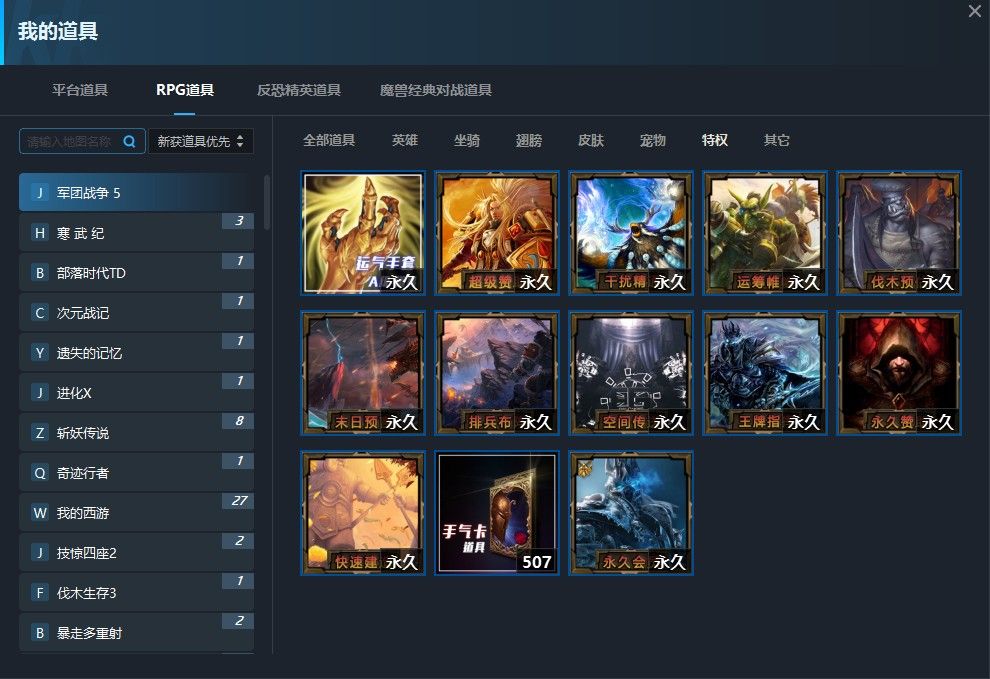The image size is (990, 679).
Task: Select the 王牌指 item icon
Action: (x=764, y=372)
